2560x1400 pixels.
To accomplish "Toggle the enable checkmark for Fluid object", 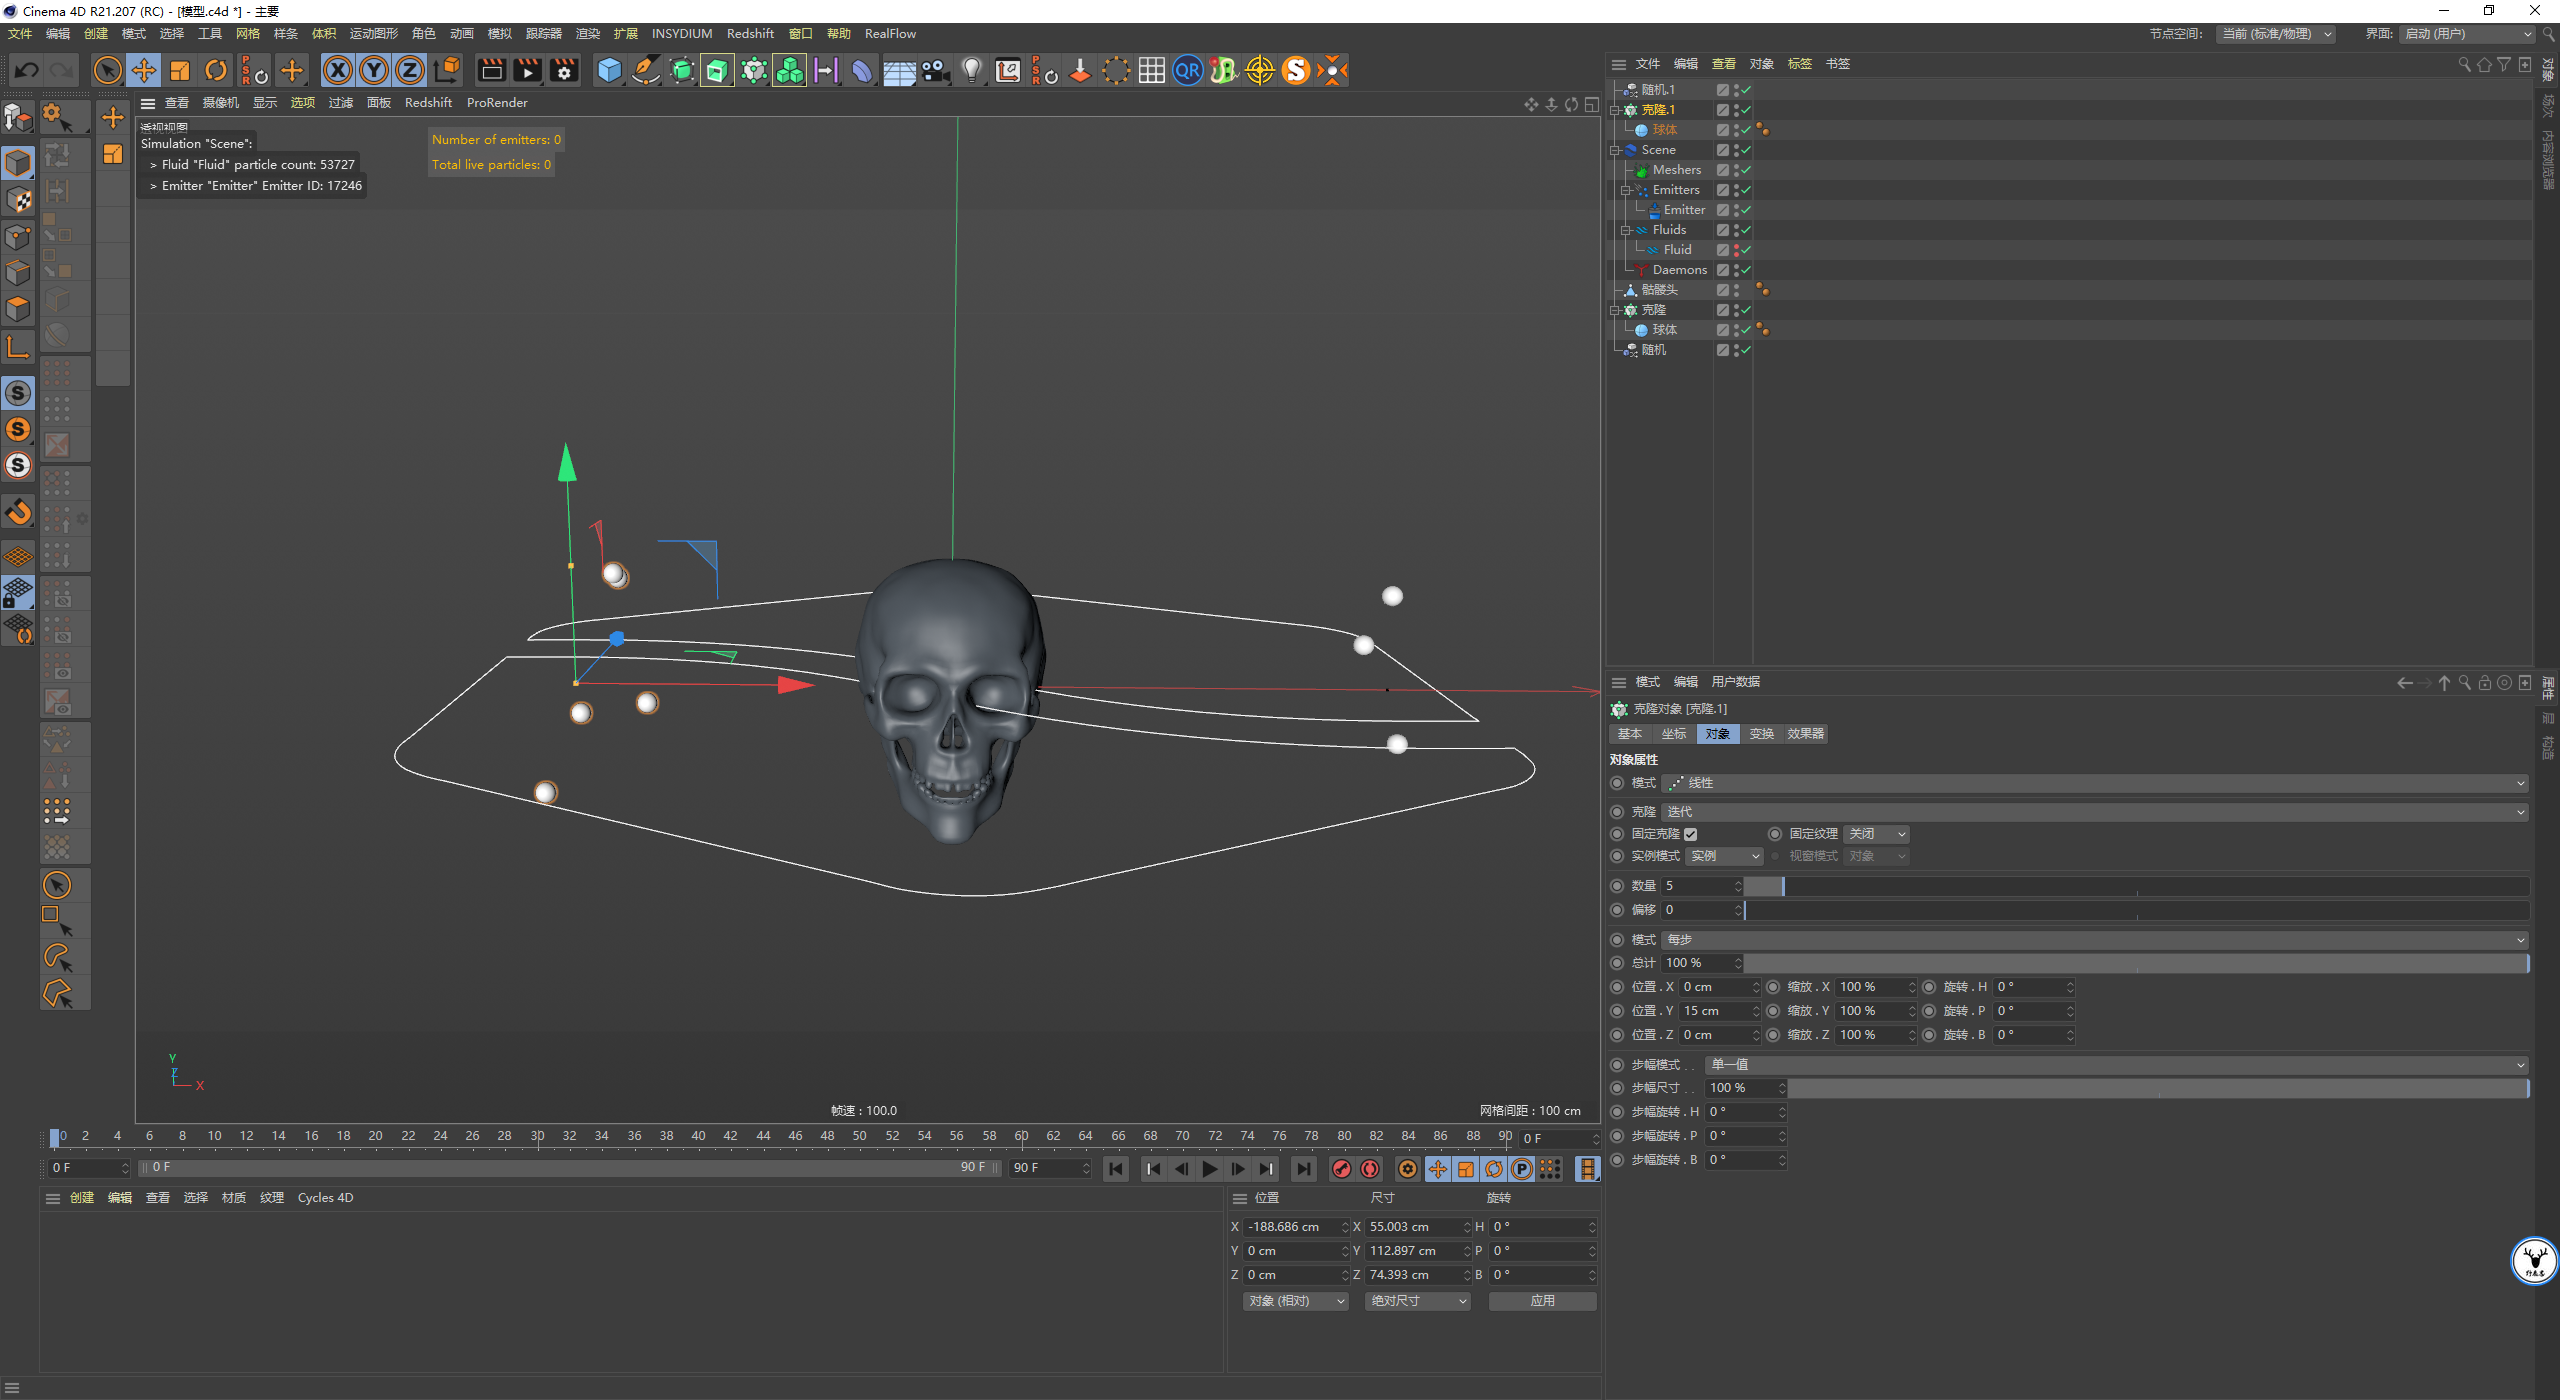I will click(1746, 250).
